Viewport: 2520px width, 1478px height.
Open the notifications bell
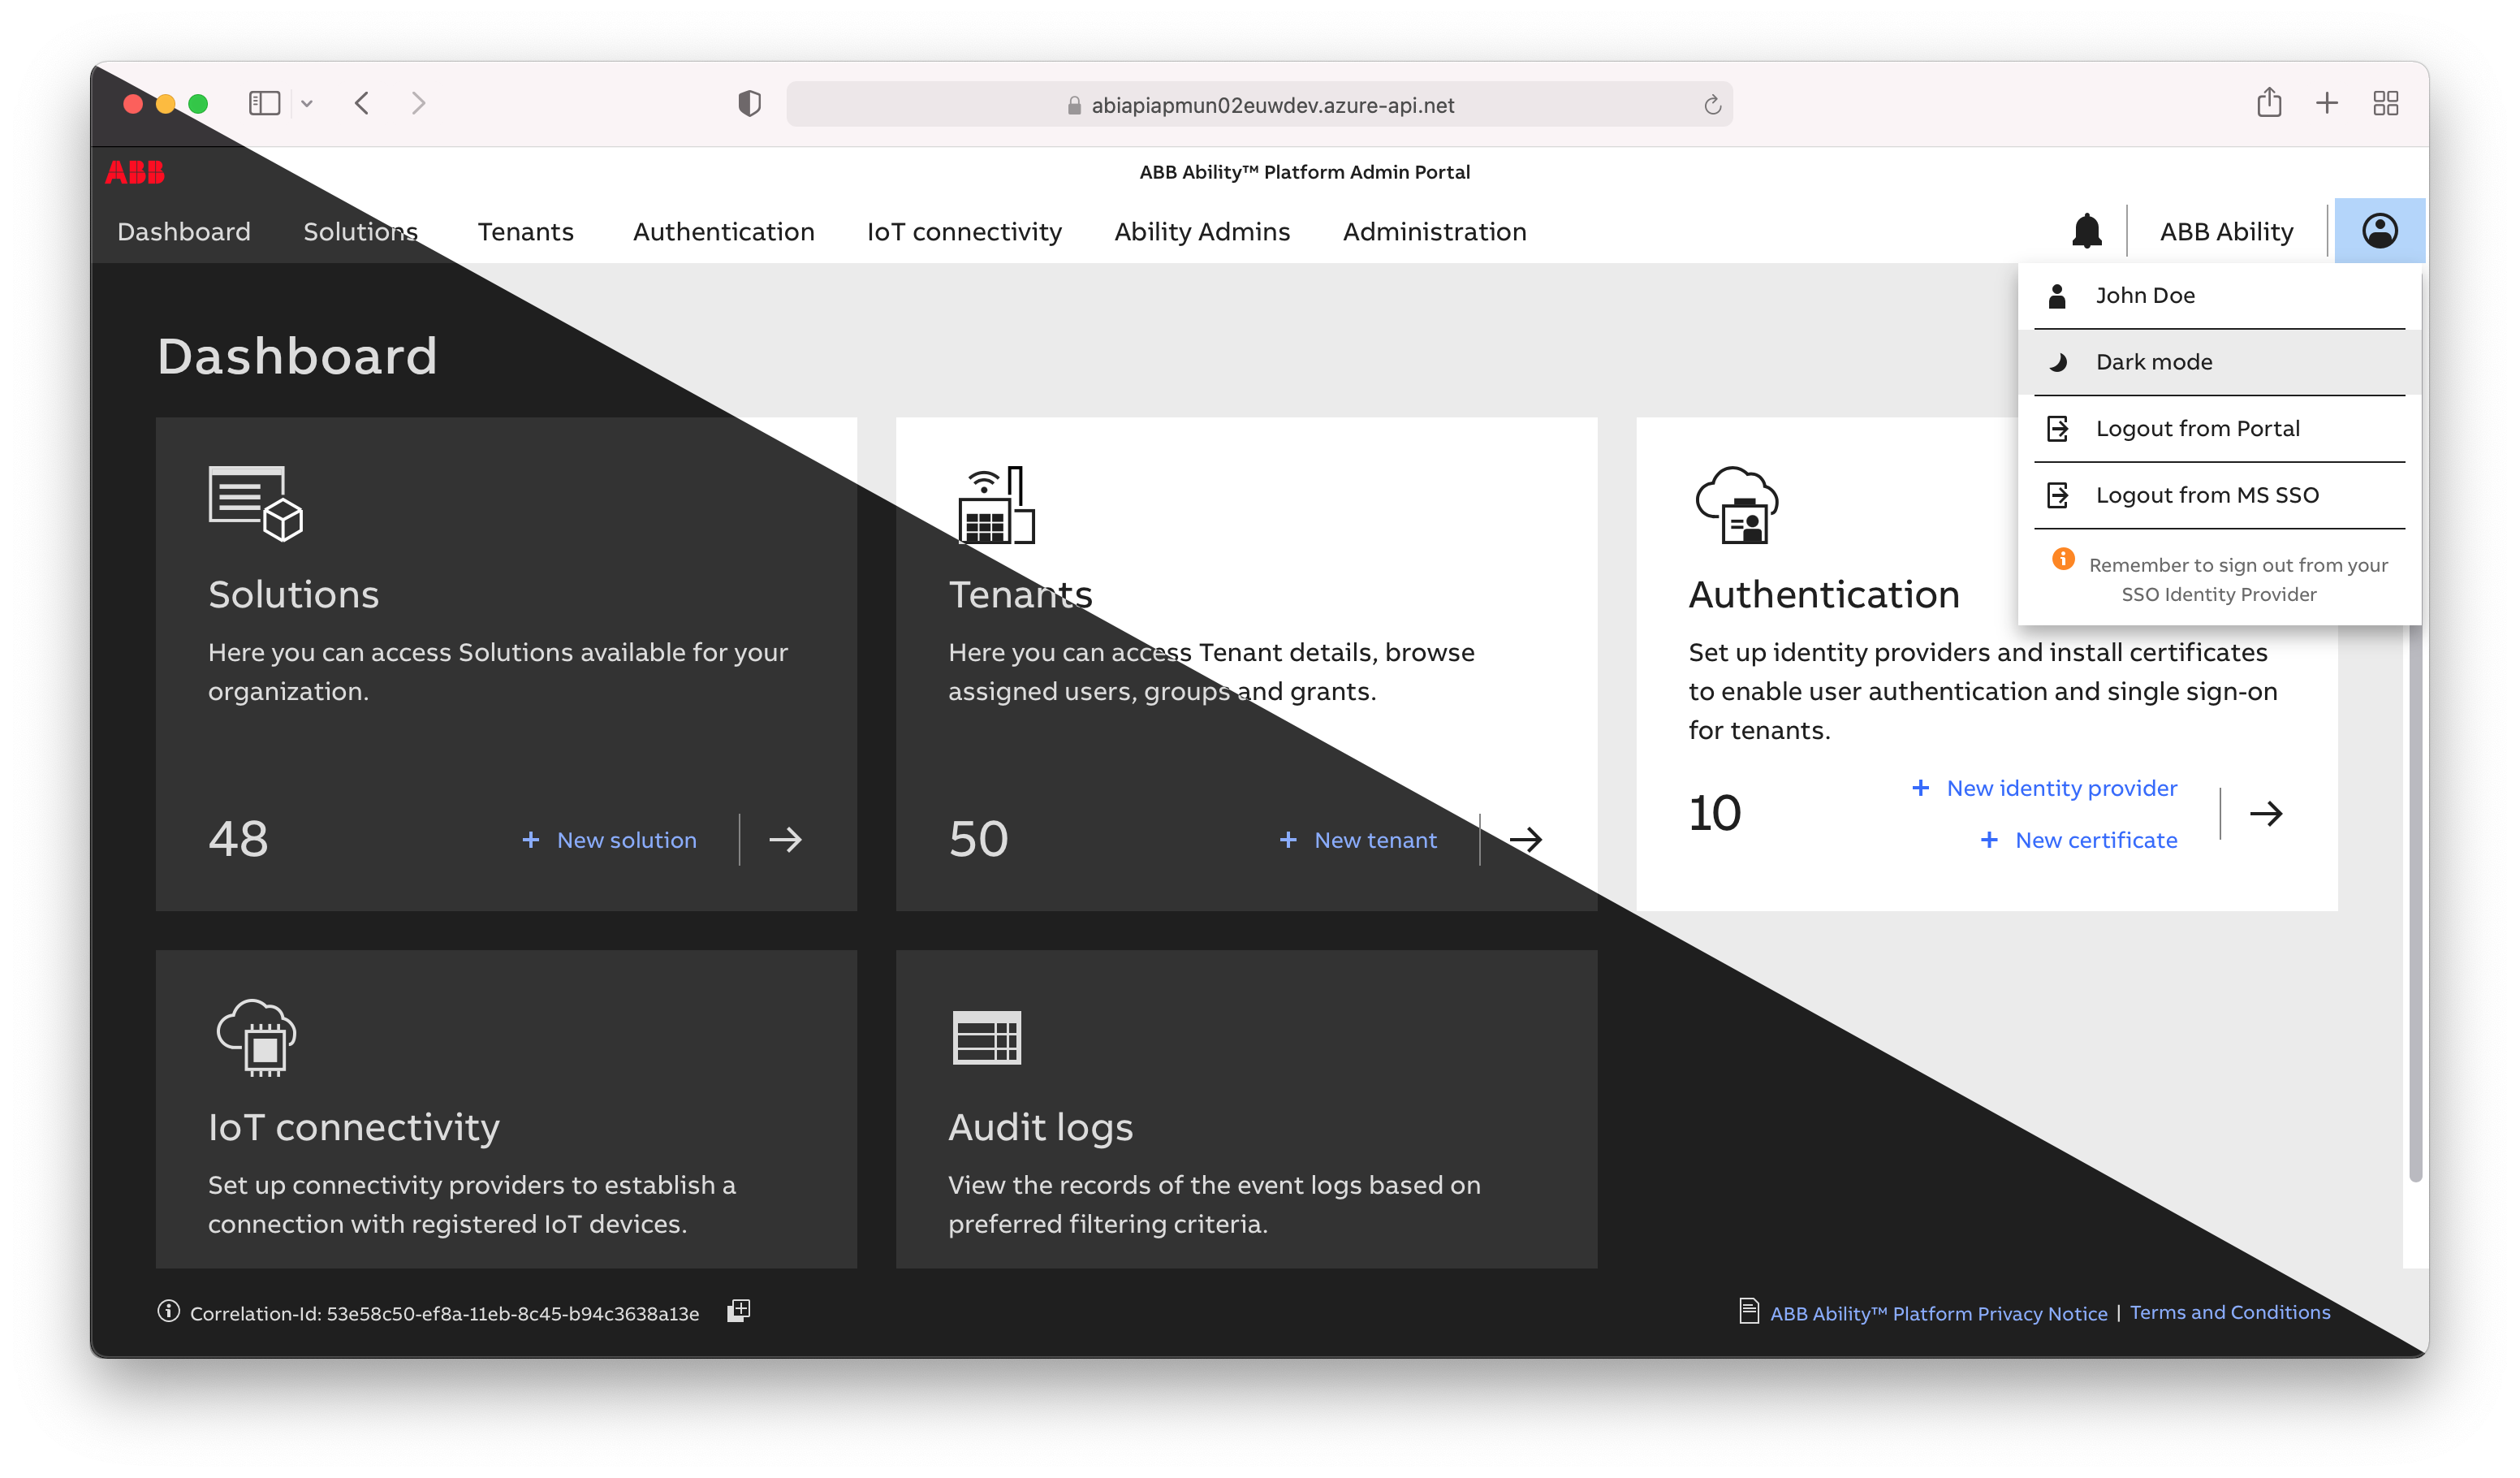tap(2087, 231)
